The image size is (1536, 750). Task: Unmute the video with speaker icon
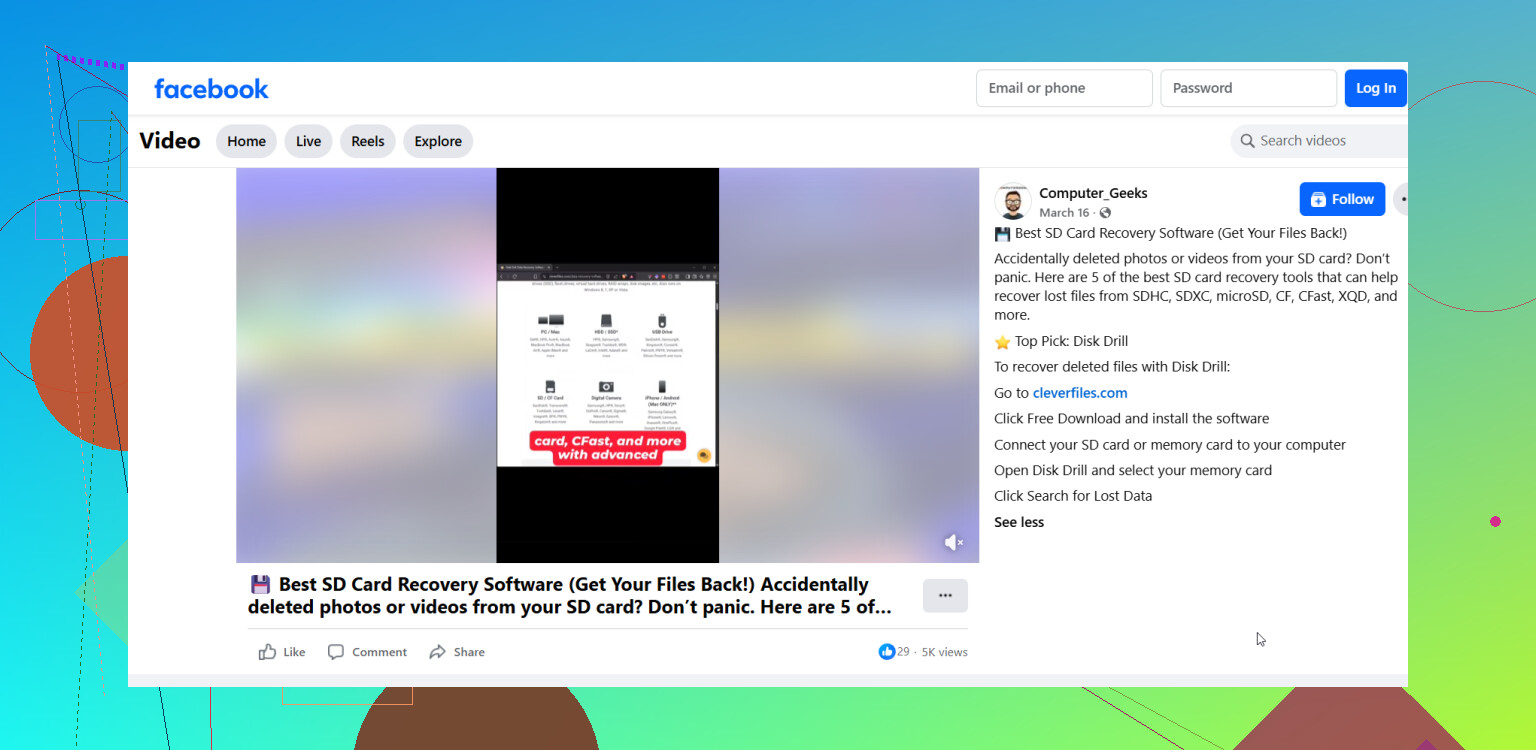point(954,542)
